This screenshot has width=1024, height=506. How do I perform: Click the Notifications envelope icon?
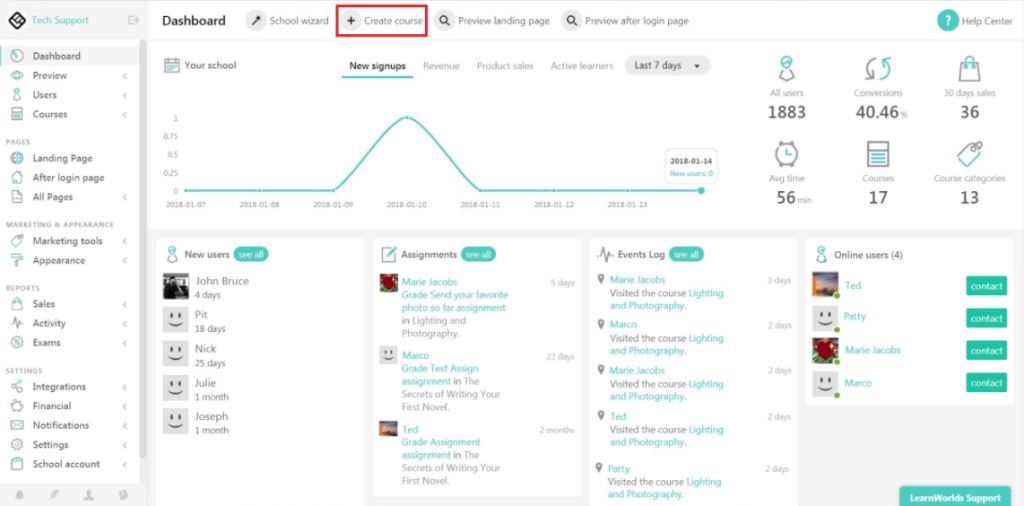pyautogui.click(x=18, y=425)
